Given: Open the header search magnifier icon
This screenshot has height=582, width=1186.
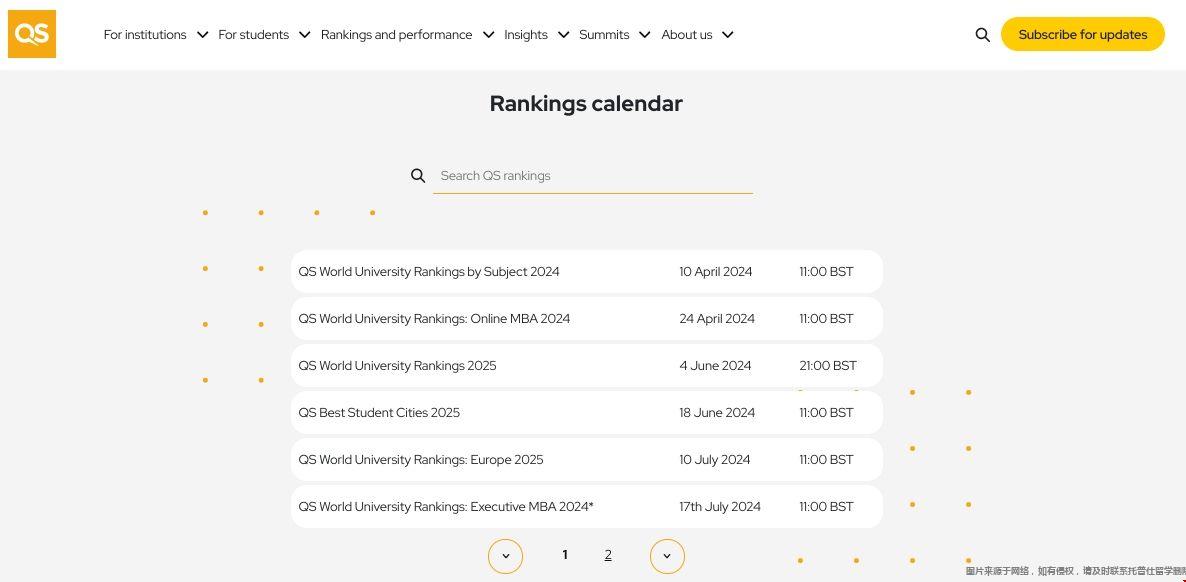Looking at the screenshot, I should [x=982, y=35].
